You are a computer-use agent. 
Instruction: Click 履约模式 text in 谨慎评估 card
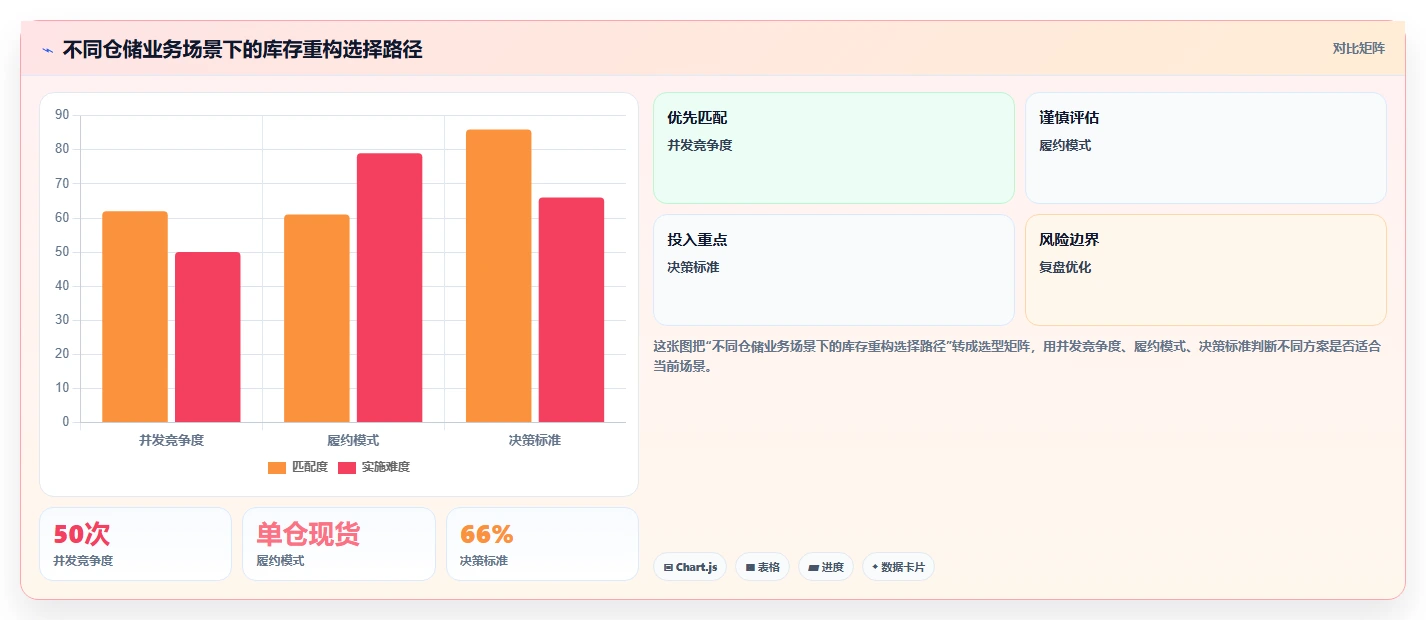(x=1065, y=145)
